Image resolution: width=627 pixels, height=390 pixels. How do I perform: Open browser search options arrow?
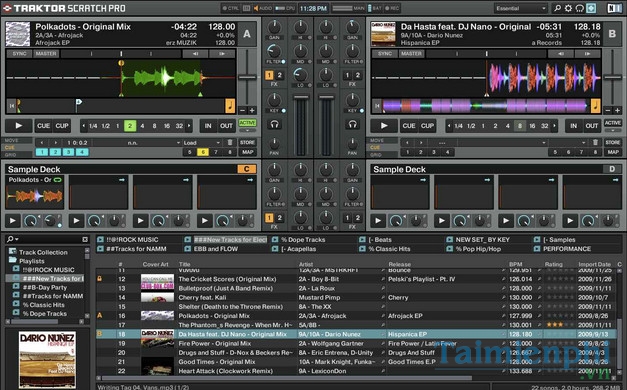coord(17,239)
